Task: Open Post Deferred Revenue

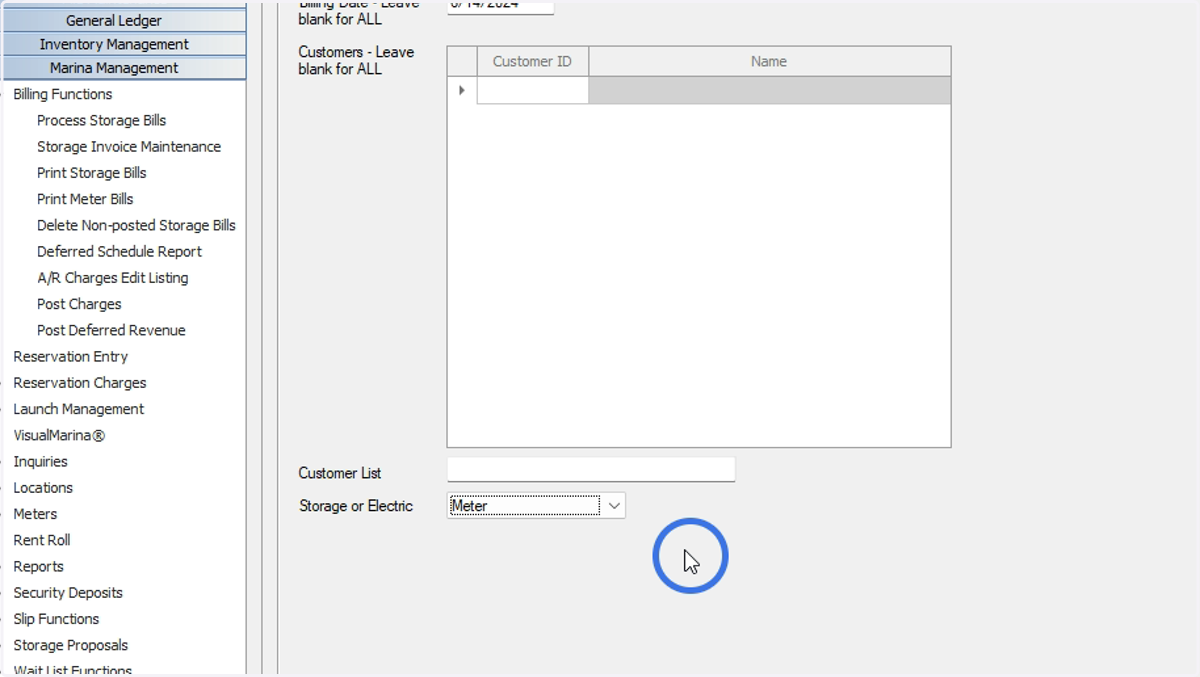Action: (111, 330)
